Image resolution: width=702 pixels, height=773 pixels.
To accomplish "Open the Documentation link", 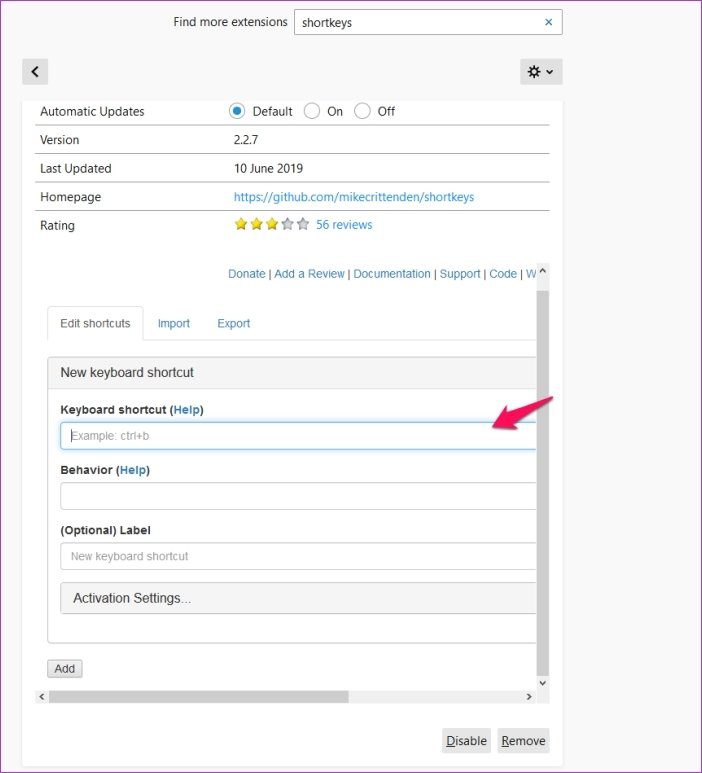I will tap(392, 274).
